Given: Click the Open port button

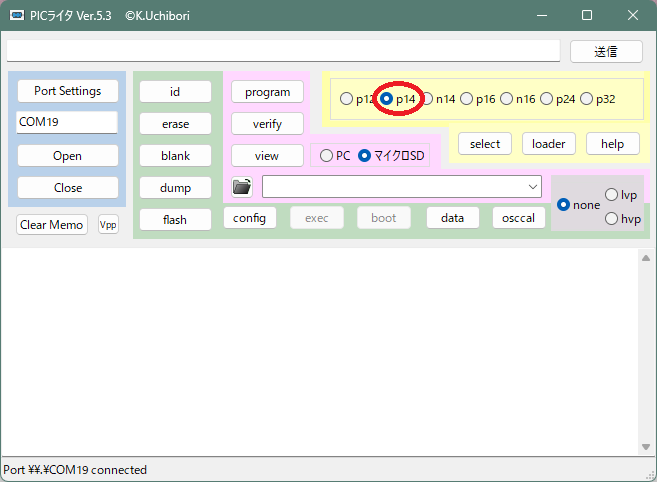Looking at the screenshot, I should [67, 156].
